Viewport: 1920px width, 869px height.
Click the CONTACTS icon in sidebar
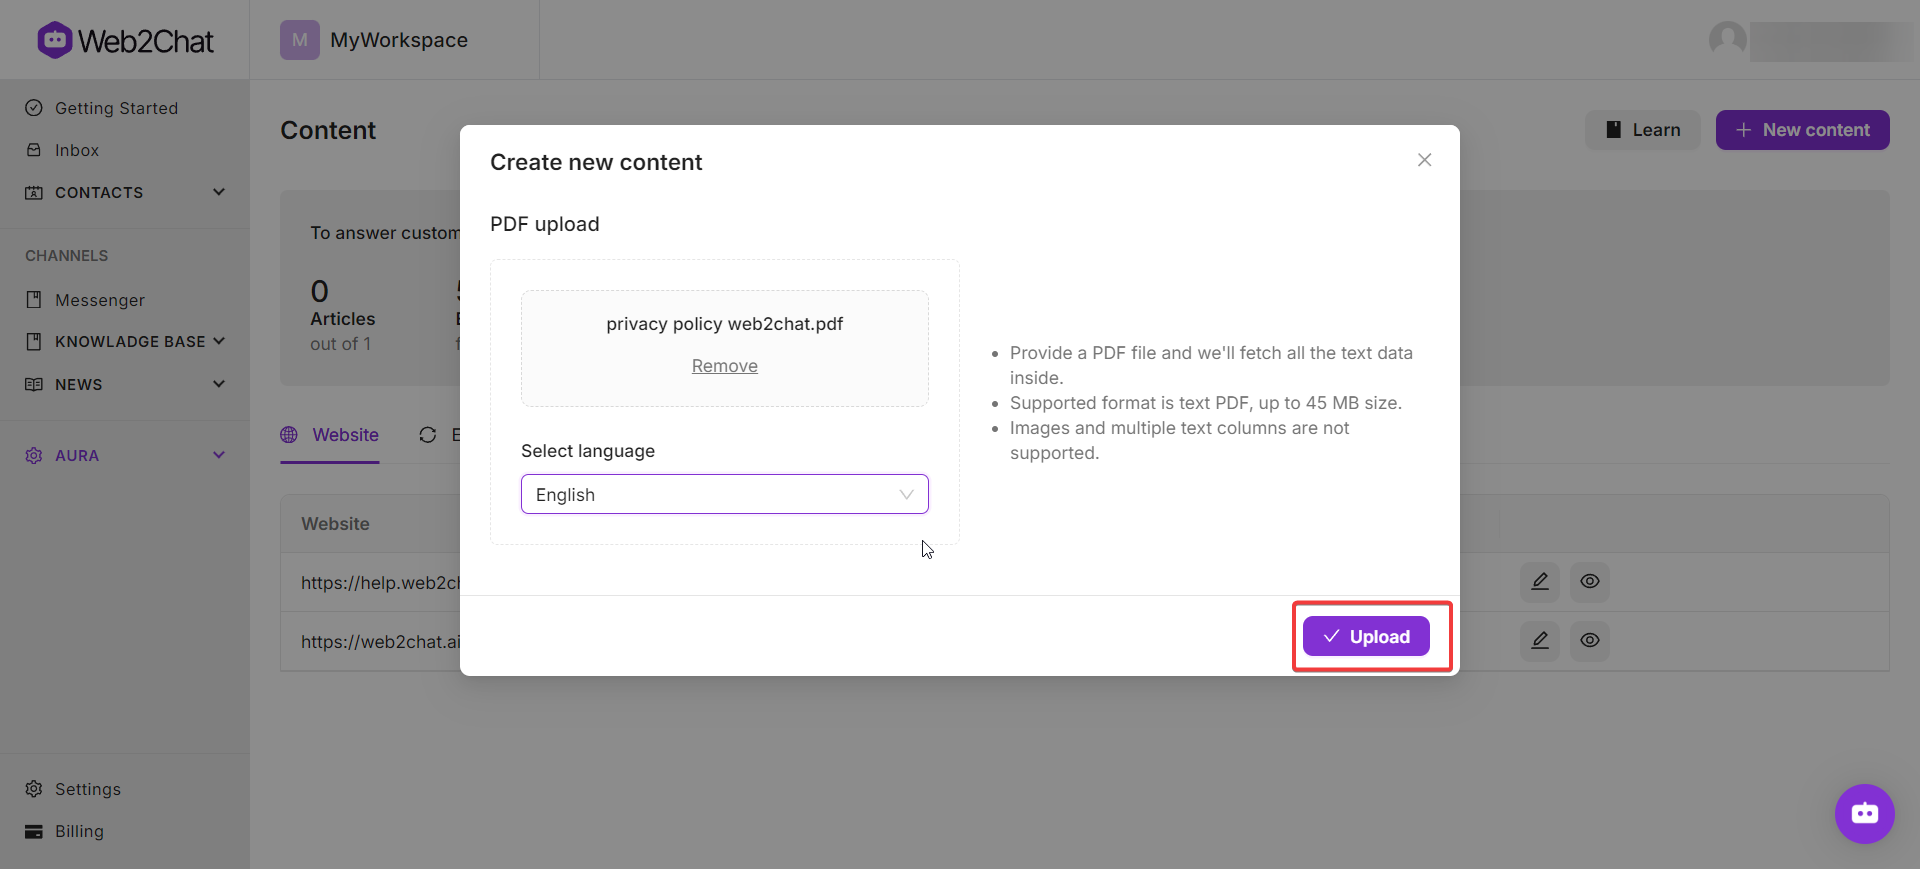coord(34,192)
